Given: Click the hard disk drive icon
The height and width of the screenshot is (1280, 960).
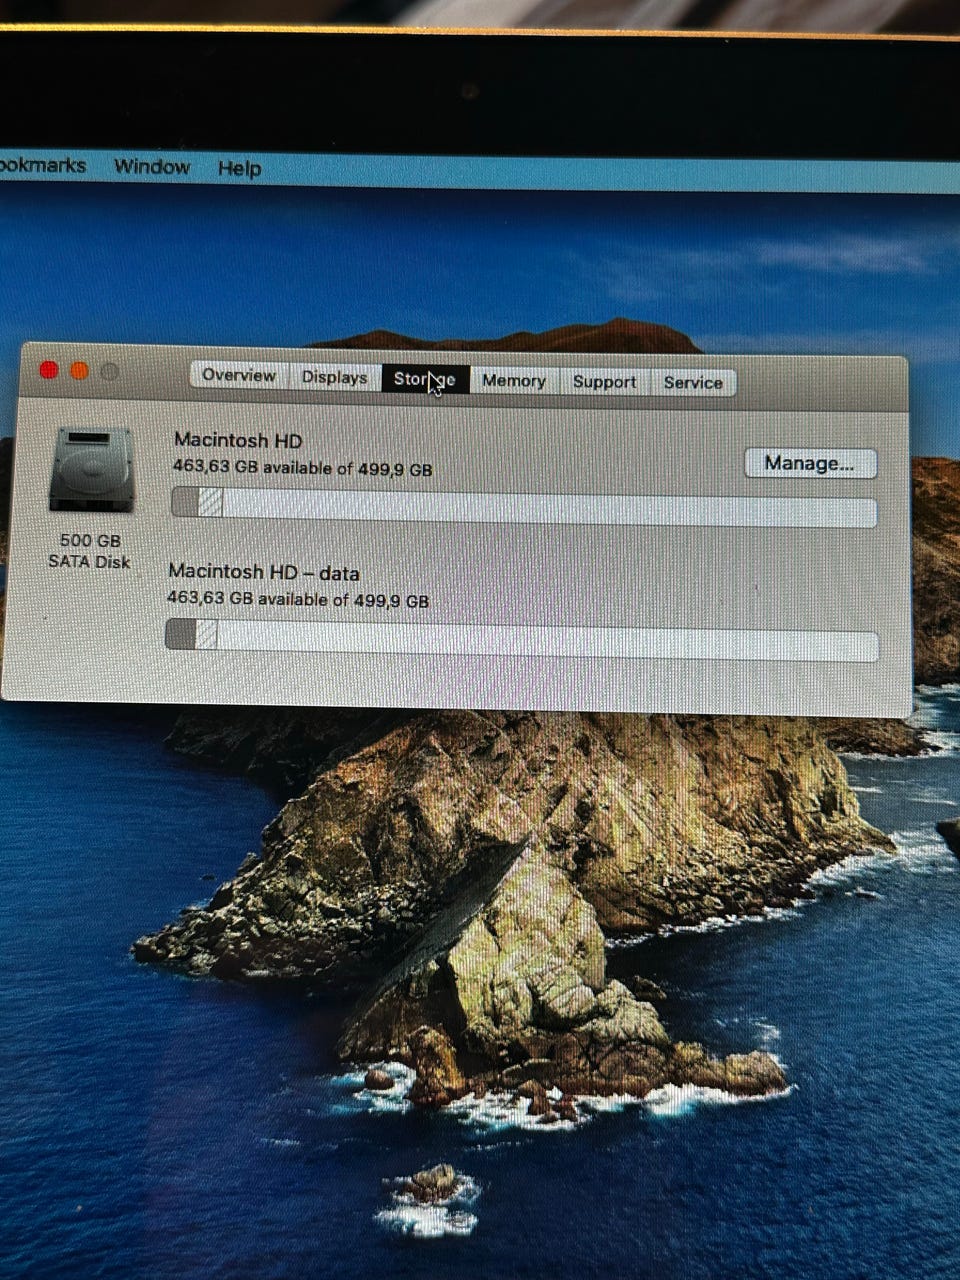Looking at the screenshot, I should 92,469.
